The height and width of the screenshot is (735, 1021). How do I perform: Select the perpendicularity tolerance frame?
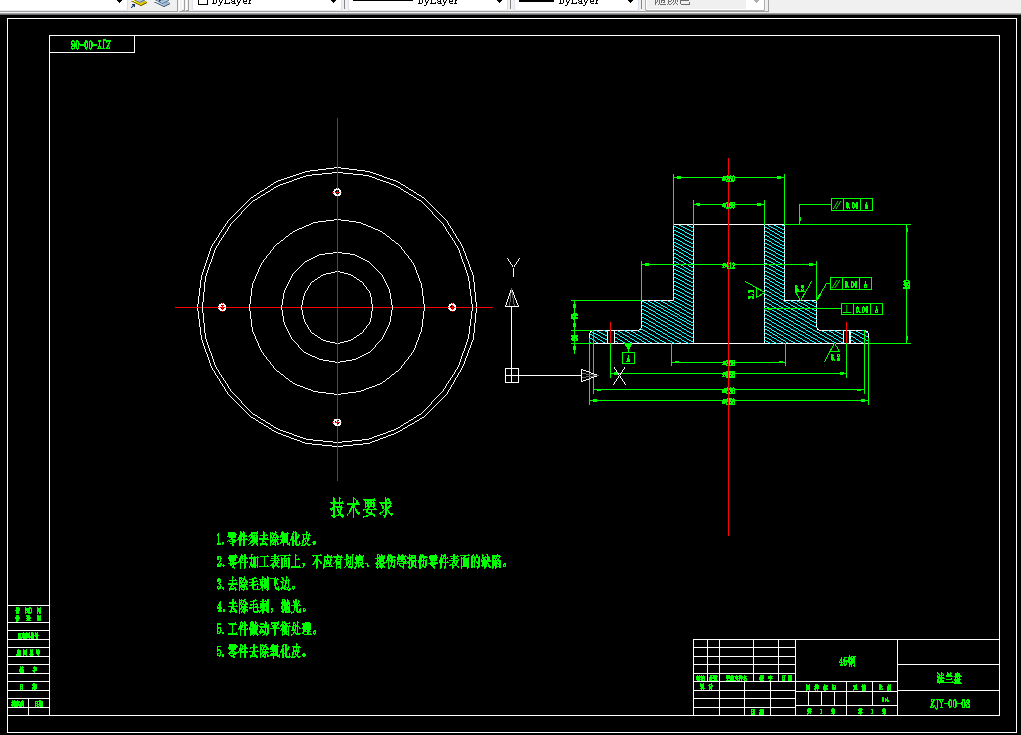click(861, 309)
